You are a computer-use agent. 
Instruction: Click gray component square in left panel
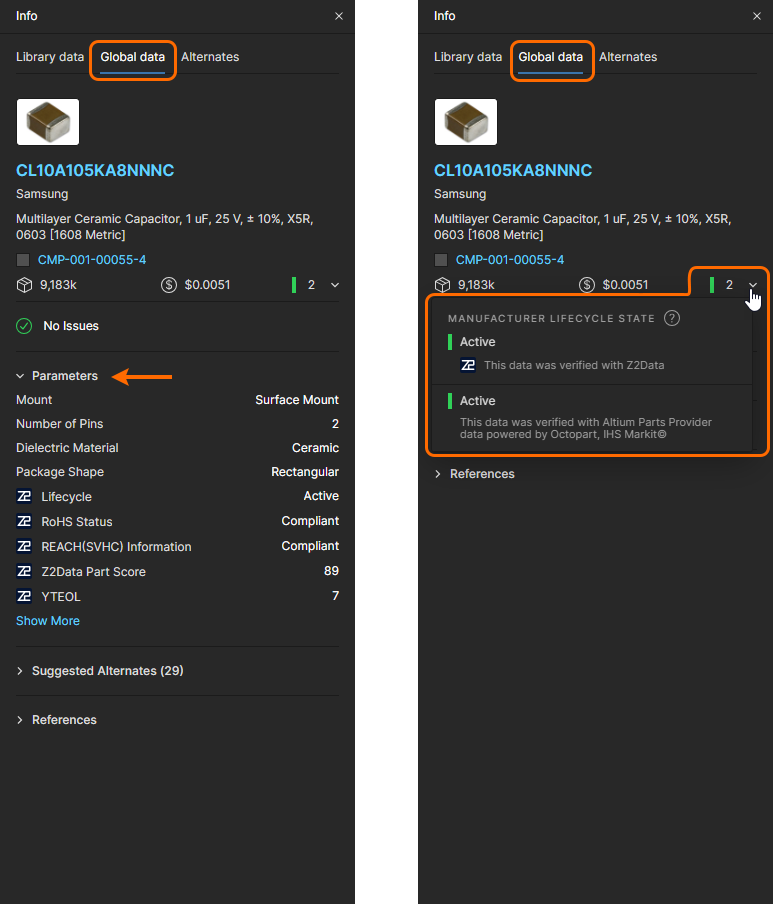(x=23, y=260)
